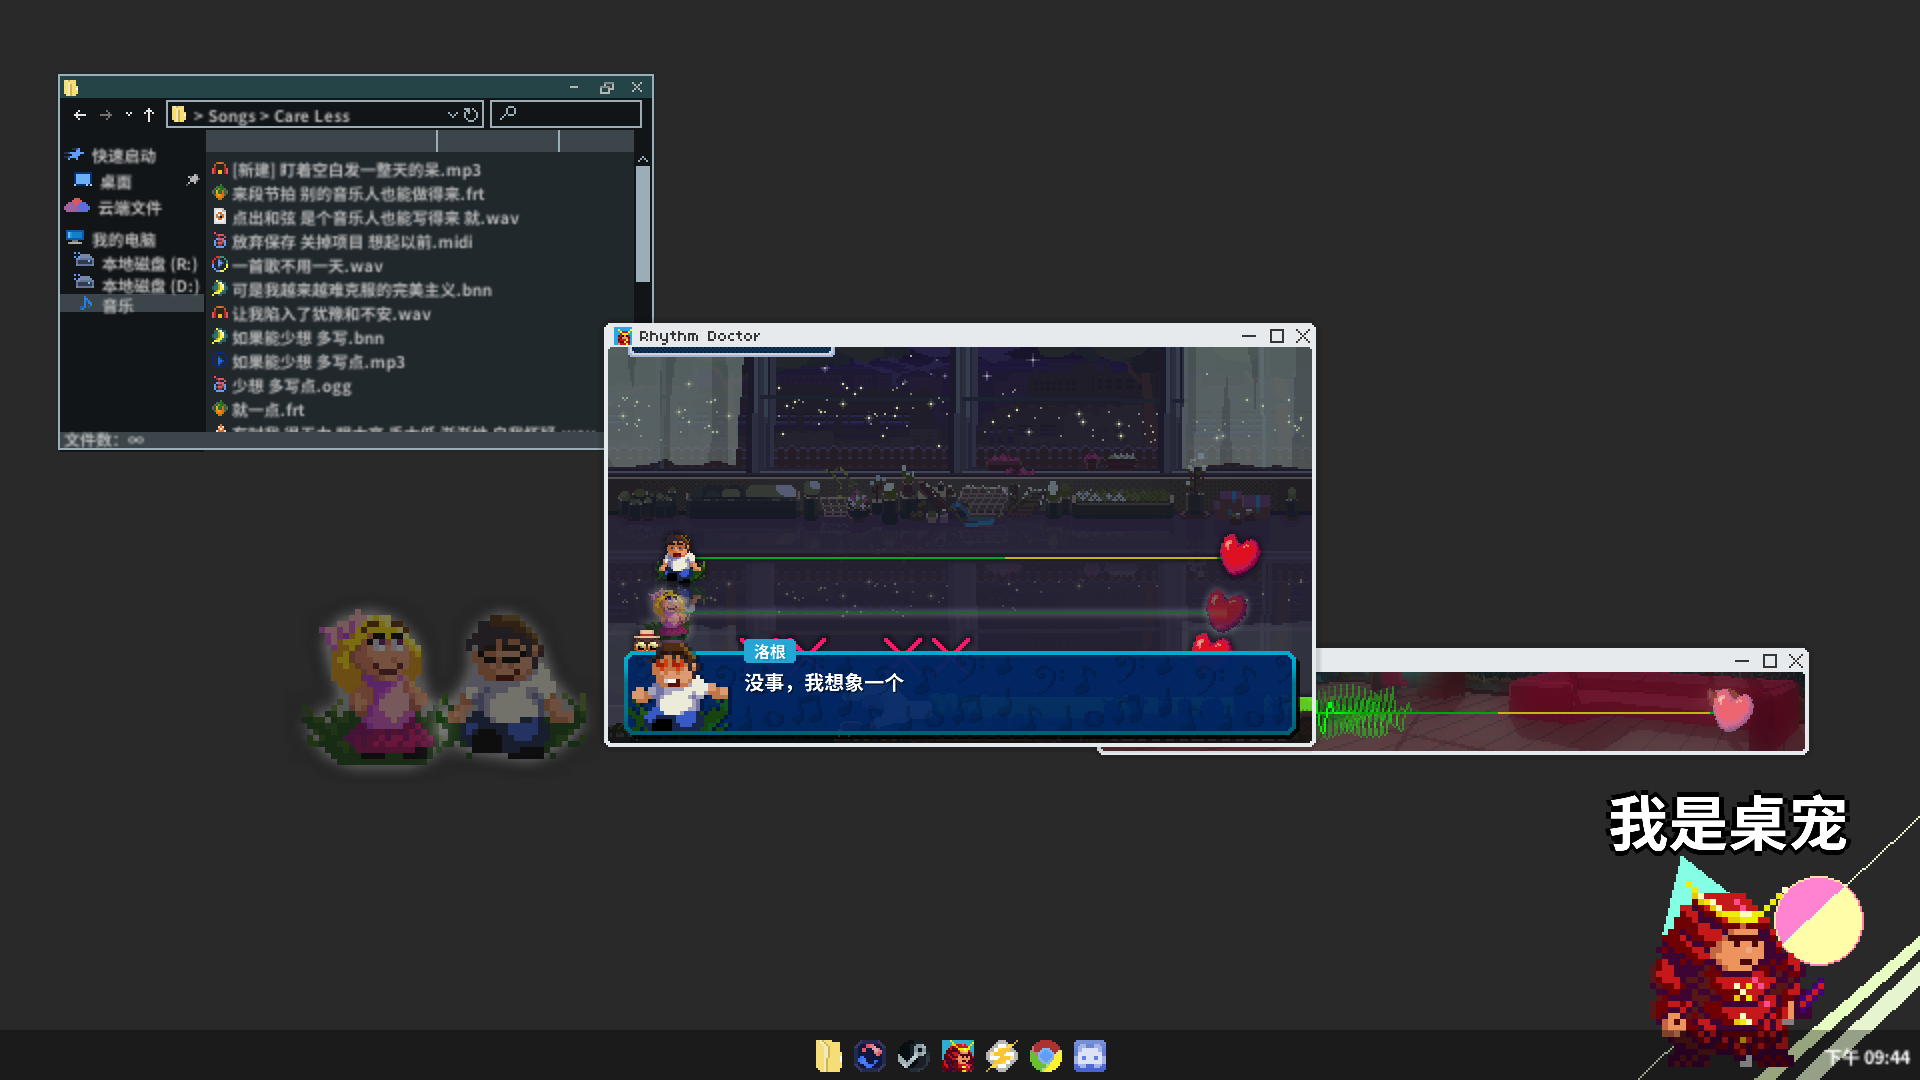Open the file explorer from the taskbar
Screen dimensions: 1920x1080
[x=828, y=1056]
